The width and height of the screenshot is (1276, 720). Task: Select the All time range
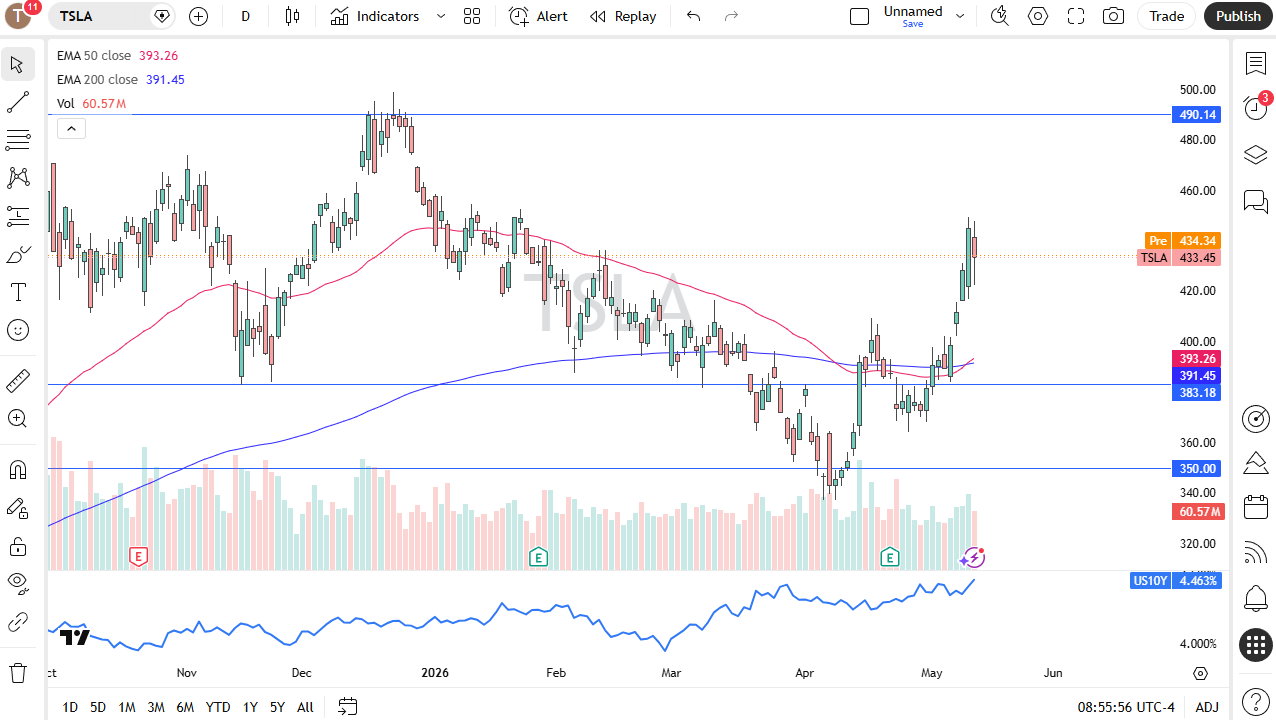[305, 707]
